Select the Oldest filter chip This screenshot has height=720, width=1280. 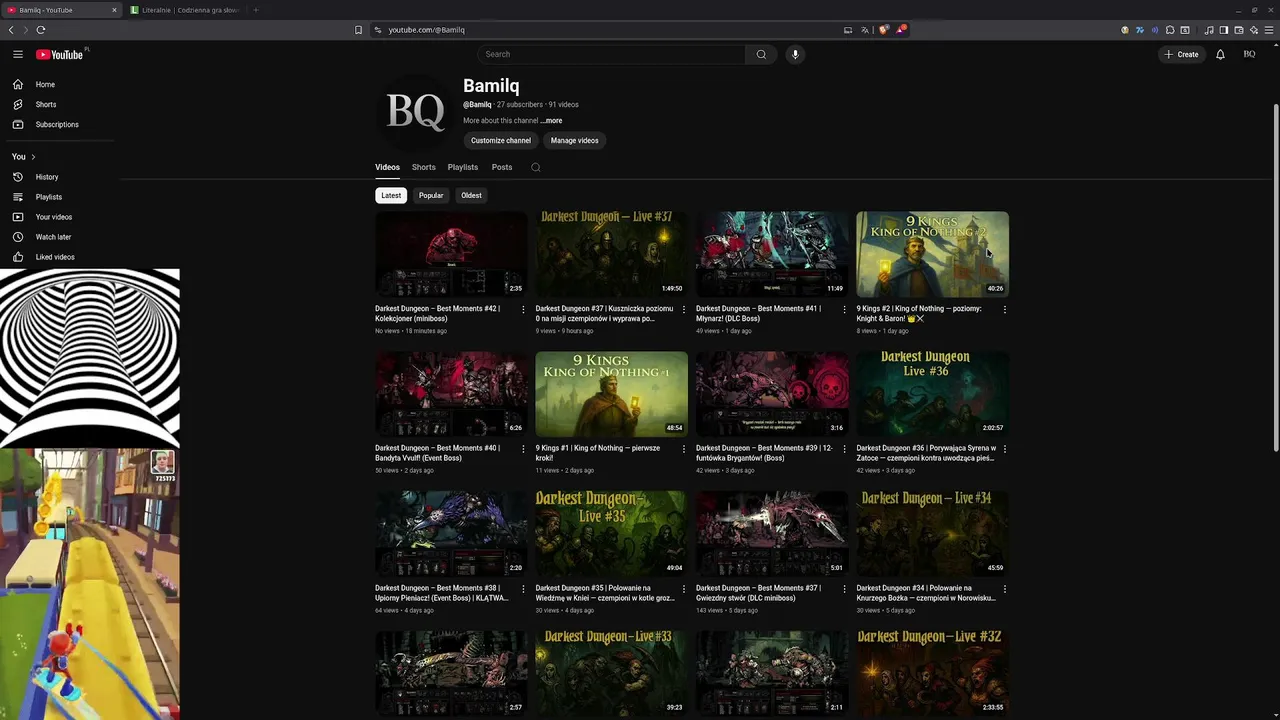pos(471,195)
